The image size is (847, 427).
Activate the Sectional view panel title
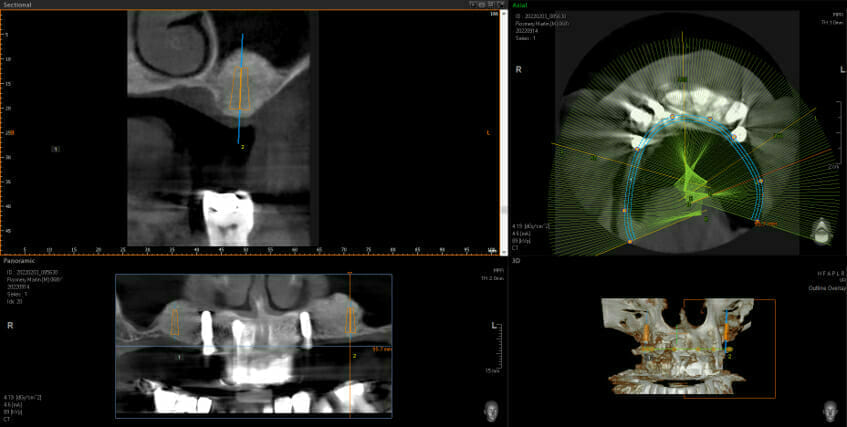(18, 5)
